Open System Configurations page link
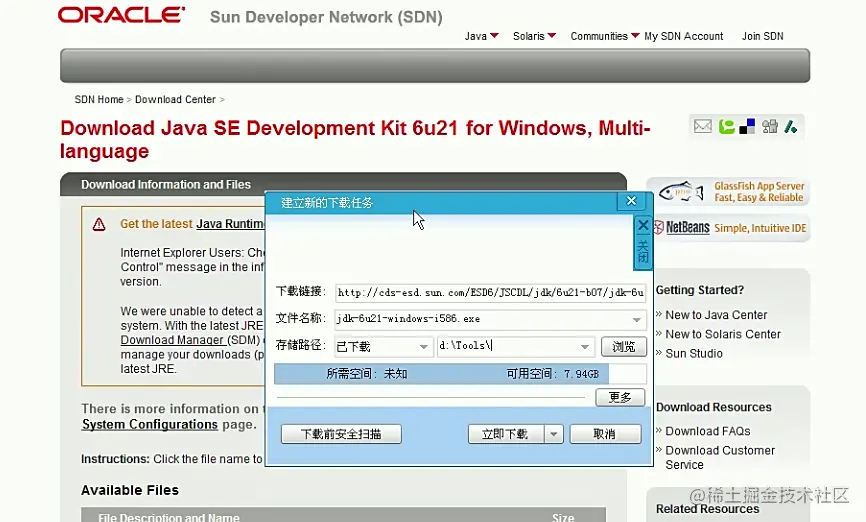 (150, 424)
